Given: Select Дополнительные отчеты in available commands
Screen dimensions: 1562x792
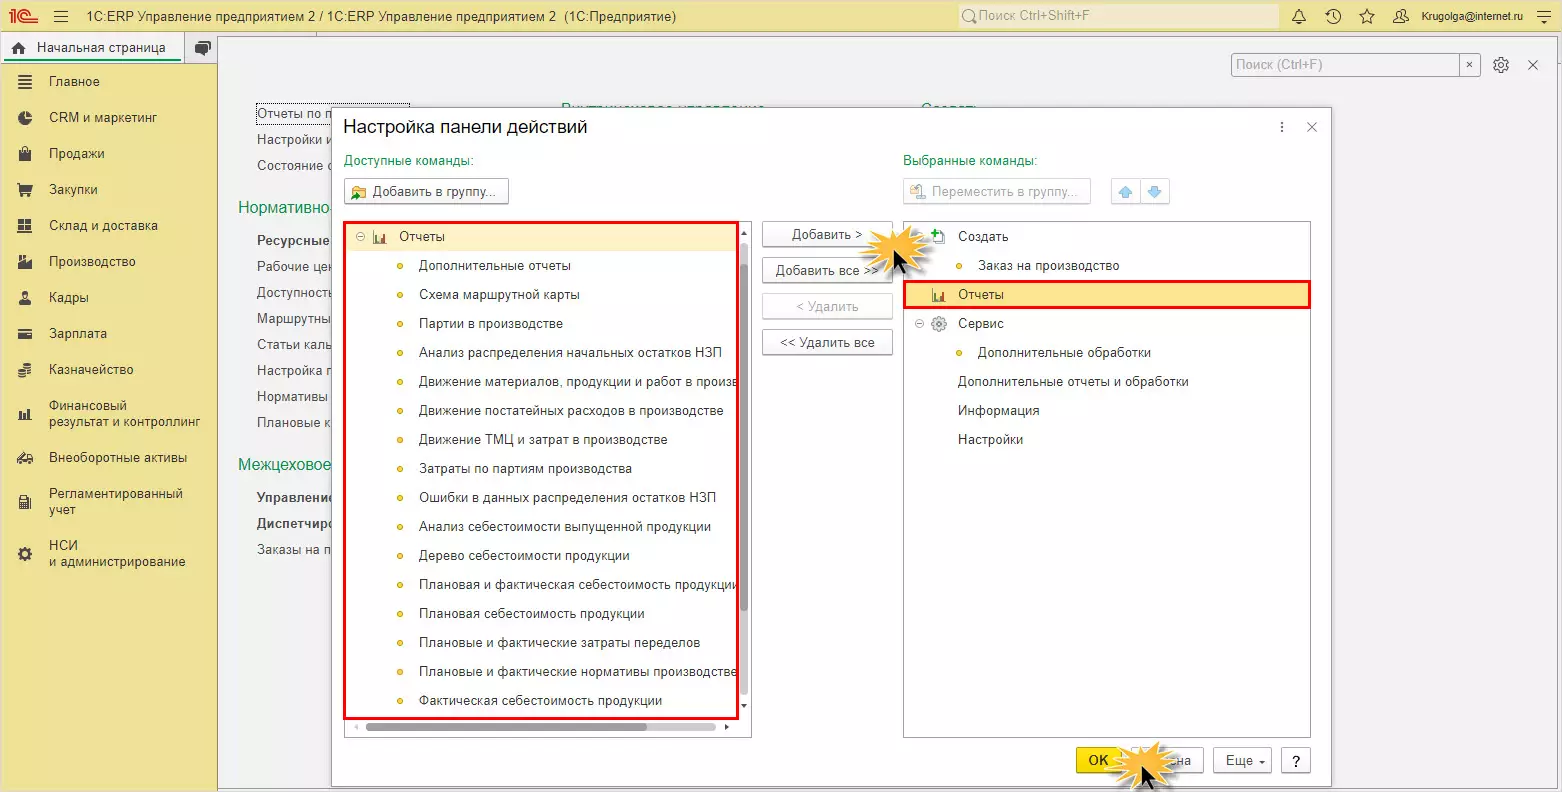Looking at the screenshot, I should coord(495,266).
